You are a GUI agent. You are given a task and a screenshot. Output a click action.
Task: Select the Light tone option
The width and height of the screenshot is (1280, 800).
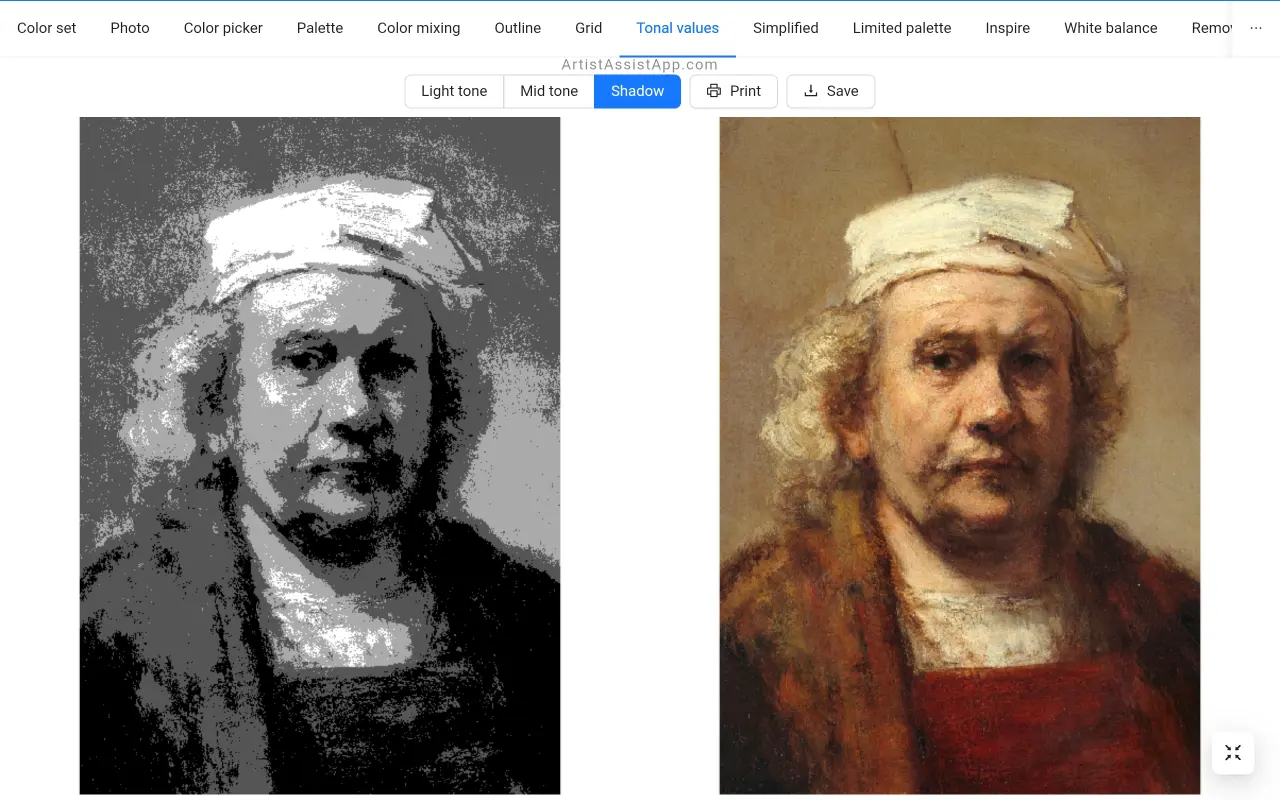(x=454, y=91)
